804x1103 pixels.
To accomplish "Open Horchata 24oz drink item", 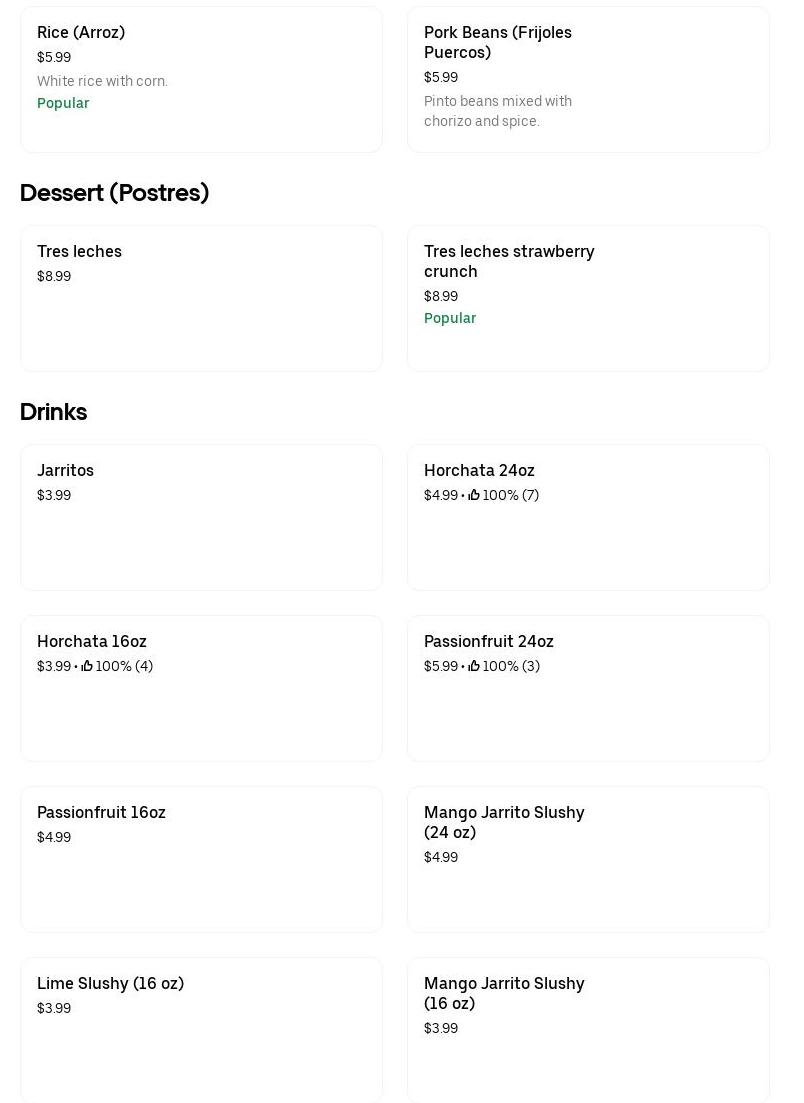I will (x=588, y=530).
